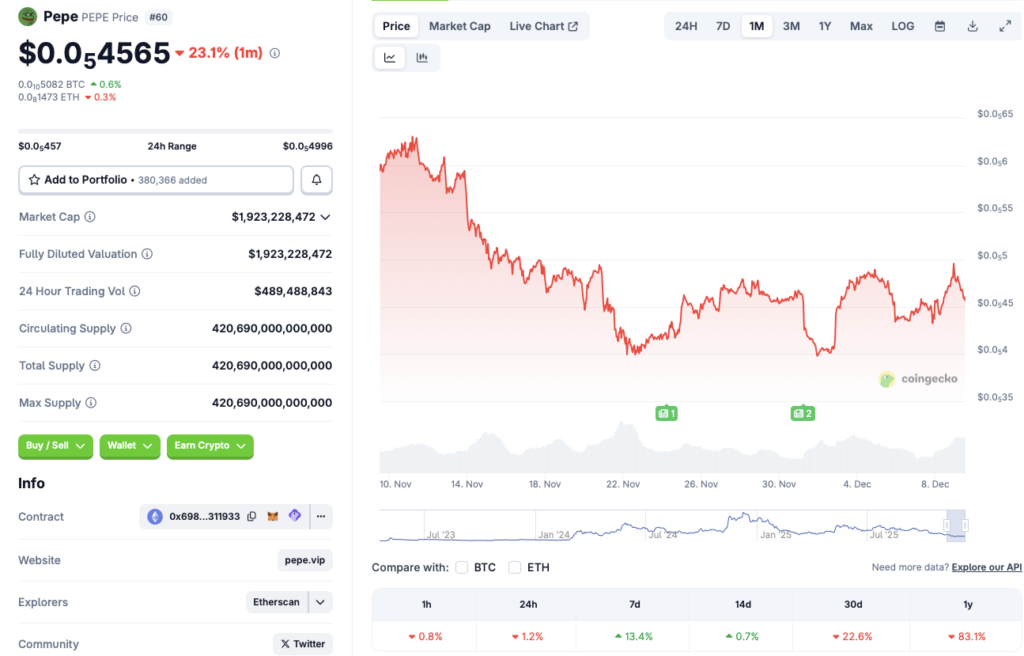1024x656 pixels.
Task: Switch to the Market Cap tab
Action: 460,26
